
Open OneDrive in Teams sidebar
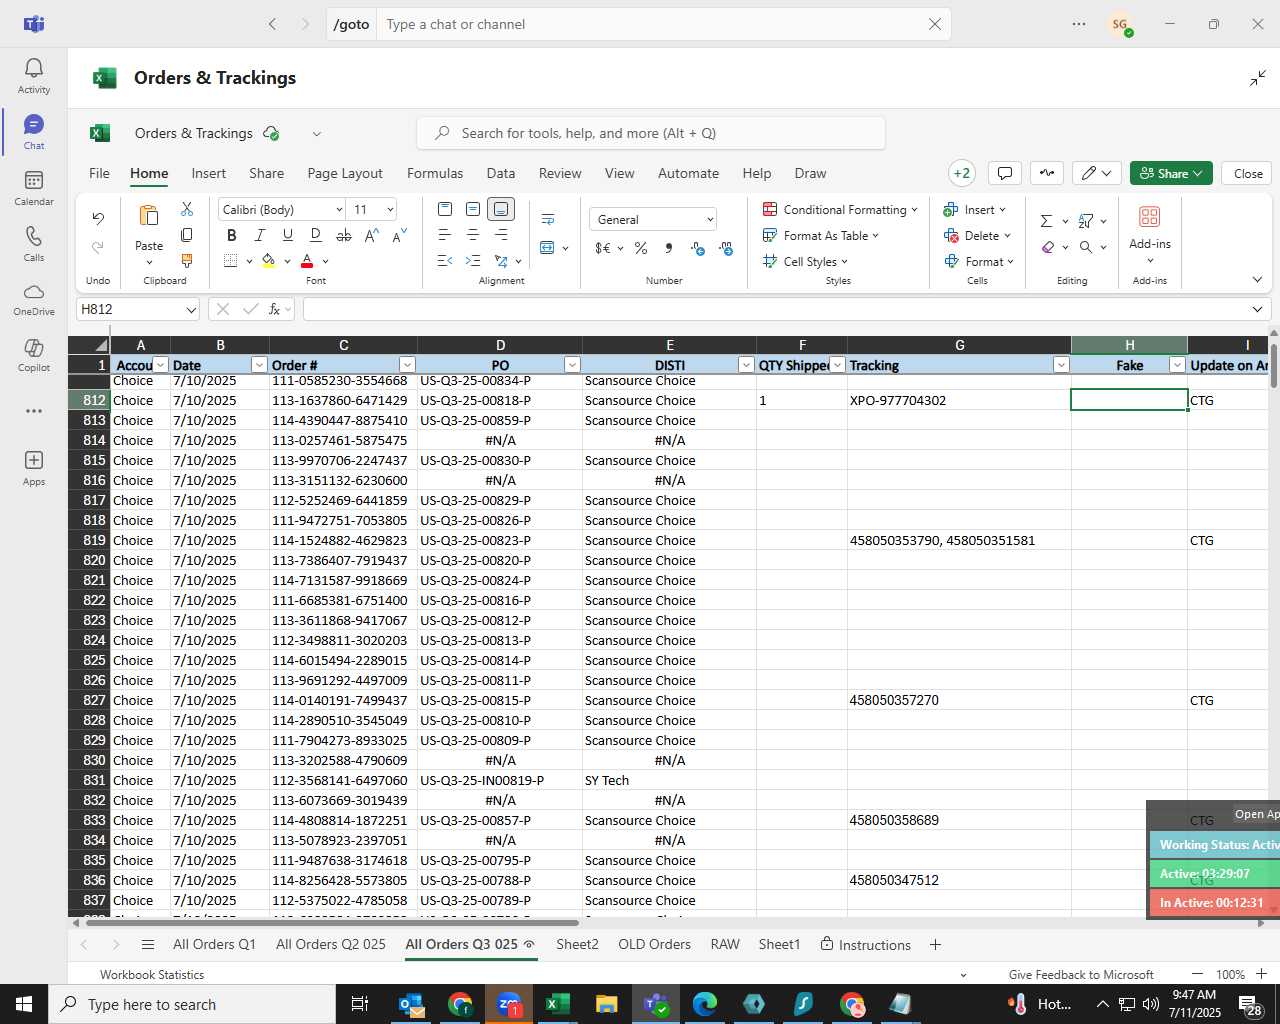[34, 298]
